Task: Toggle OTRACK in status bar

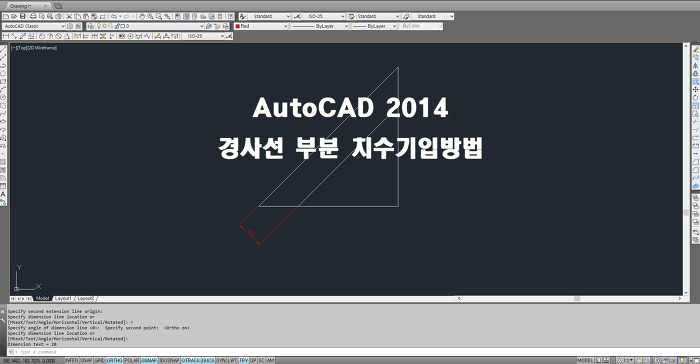Action: (x=191, y=360)
